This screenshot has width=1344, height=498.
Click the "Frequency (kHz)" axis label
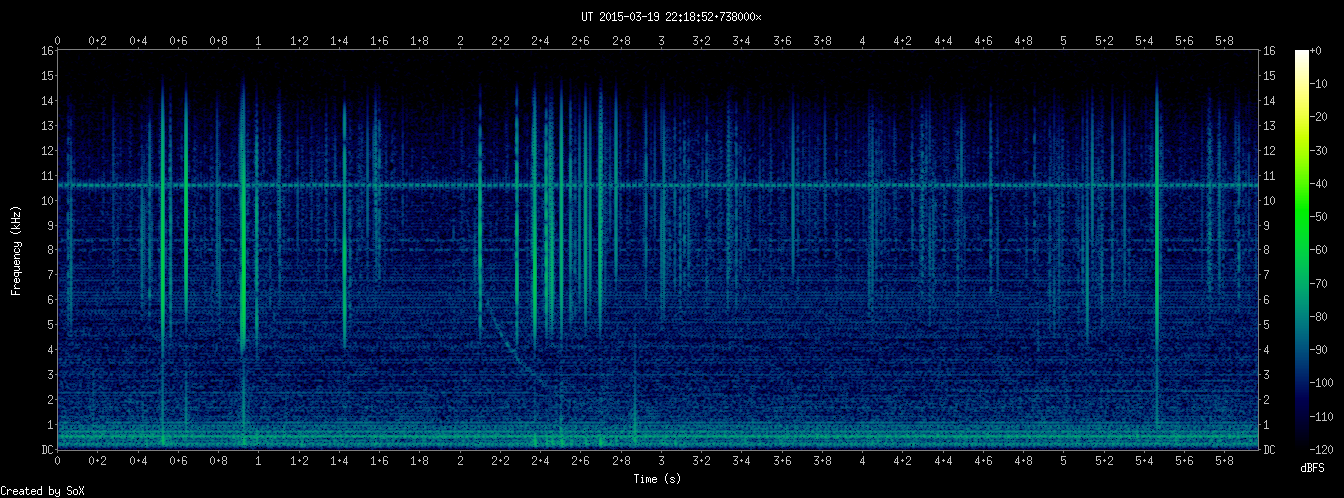16,250
